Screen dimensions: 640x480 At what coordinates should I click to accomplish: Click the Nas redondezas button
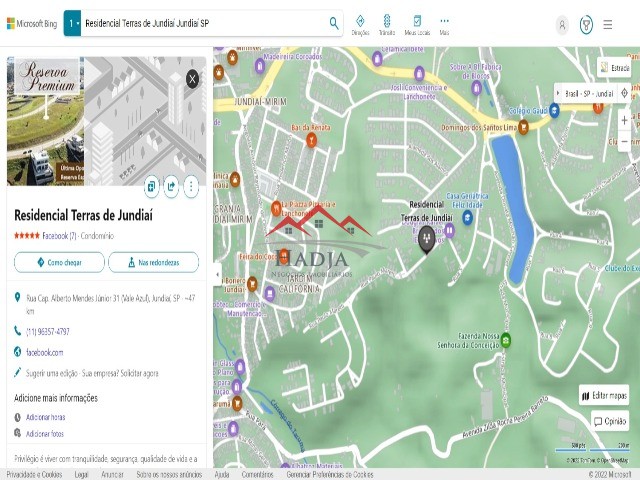[x=153, y=262]
